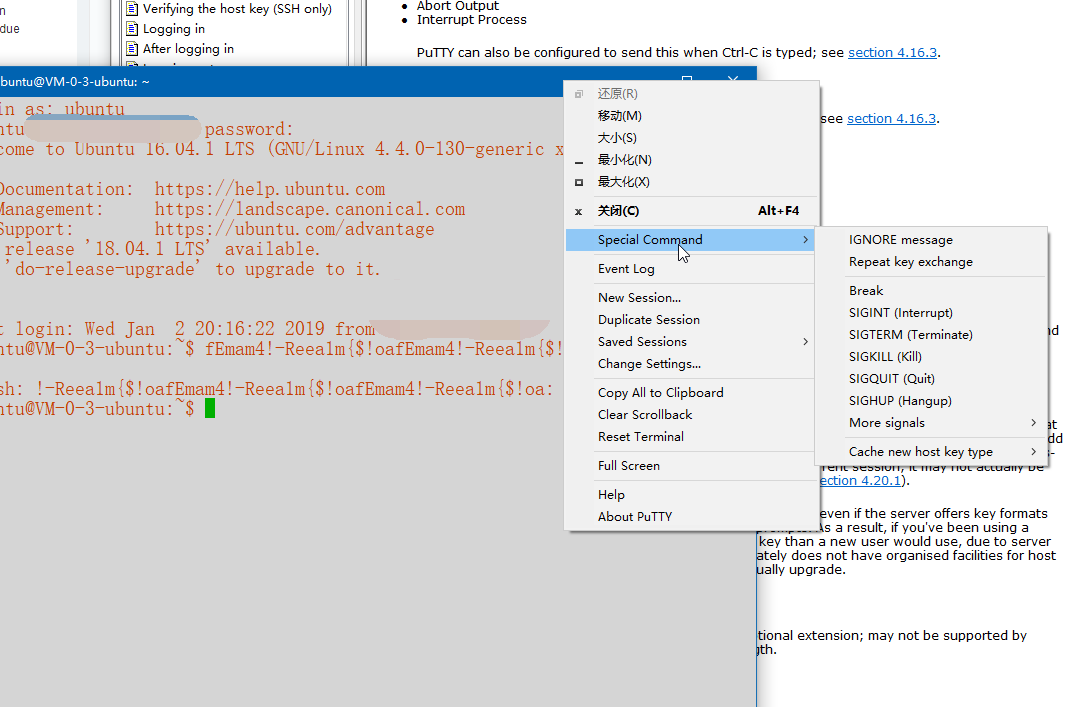Choose Clear Scrollback
This screenshot has height=707, width=1074.
[690, 414]
